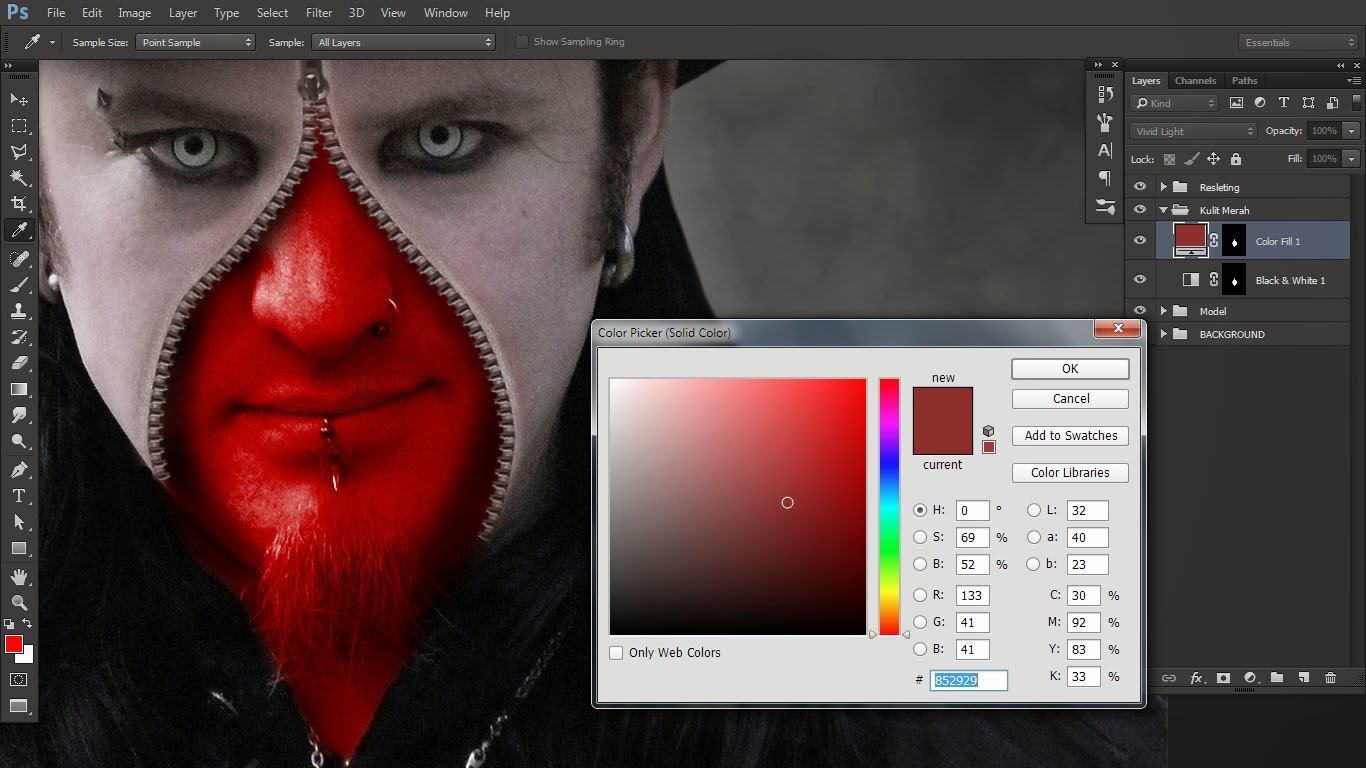Screen dimensions: 1366x768
Task: Filter layers by type layers icon
Action: (x=1284, y=103)
